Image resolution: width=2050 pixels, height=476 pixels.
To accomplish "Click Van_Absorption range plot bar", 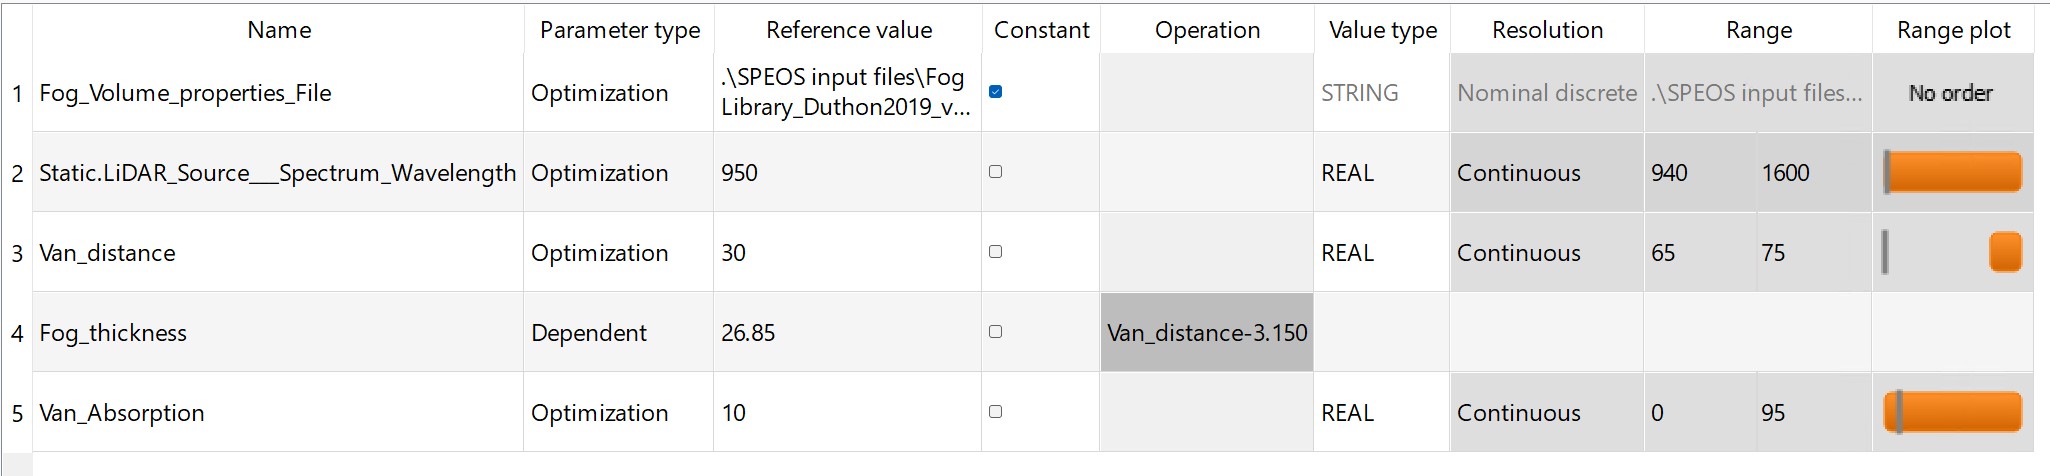I will (1953, 412).
